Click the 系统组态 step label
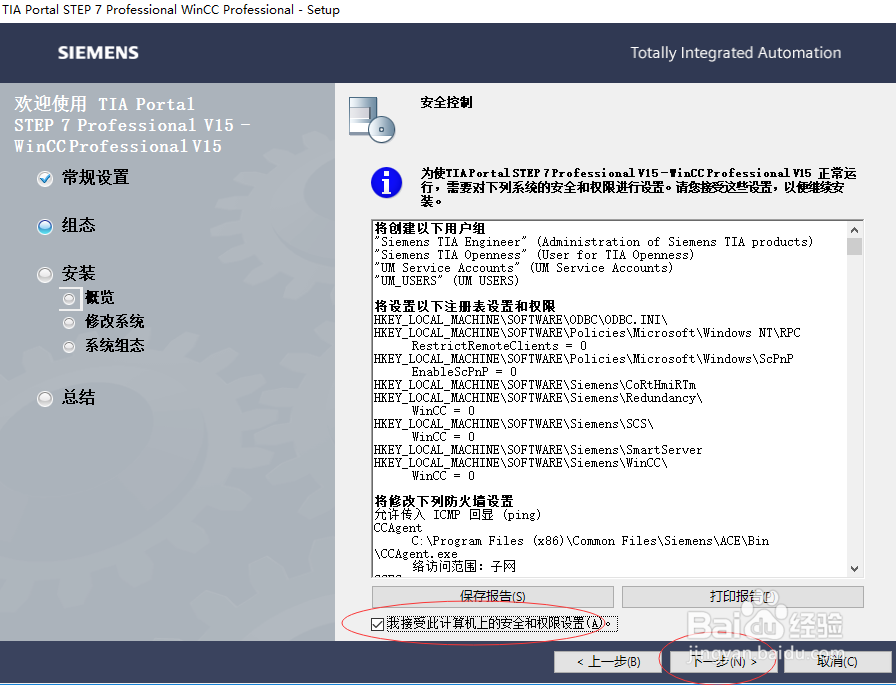Image resolution: width=896 pixels, height=685 pixels. pos(114,346)
